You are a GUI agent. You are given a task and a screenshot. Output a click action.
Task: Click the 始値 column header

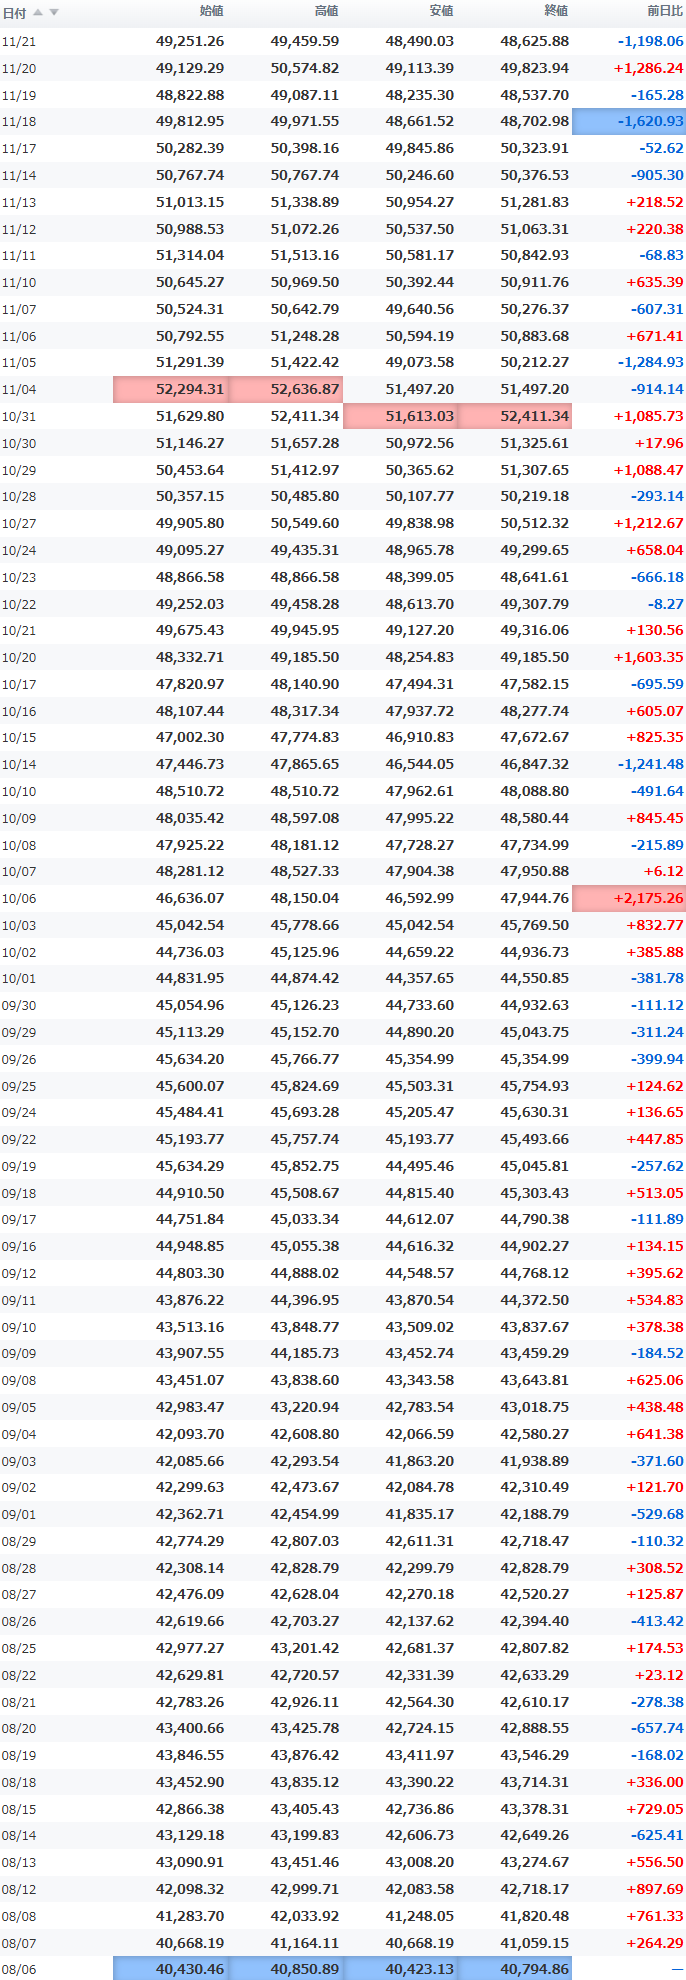[211, 11]
